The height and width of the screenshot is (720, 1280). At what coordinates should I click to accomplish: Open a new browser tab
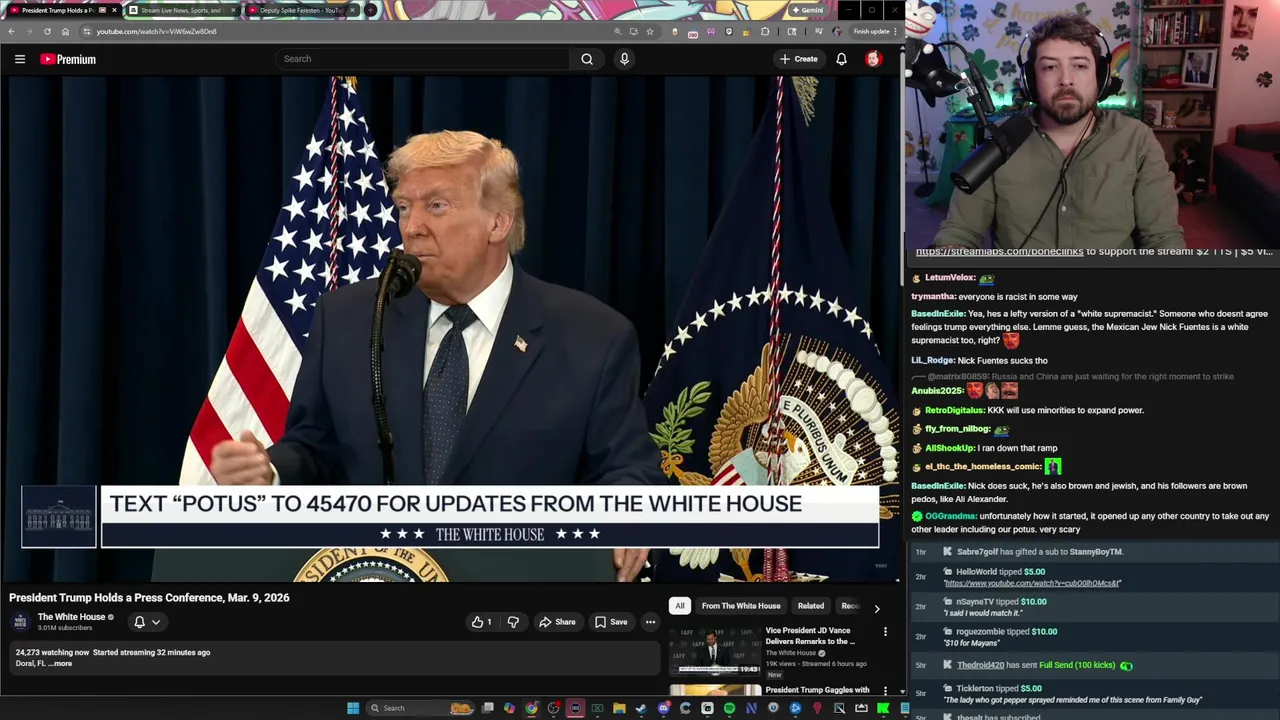point(371,10)
